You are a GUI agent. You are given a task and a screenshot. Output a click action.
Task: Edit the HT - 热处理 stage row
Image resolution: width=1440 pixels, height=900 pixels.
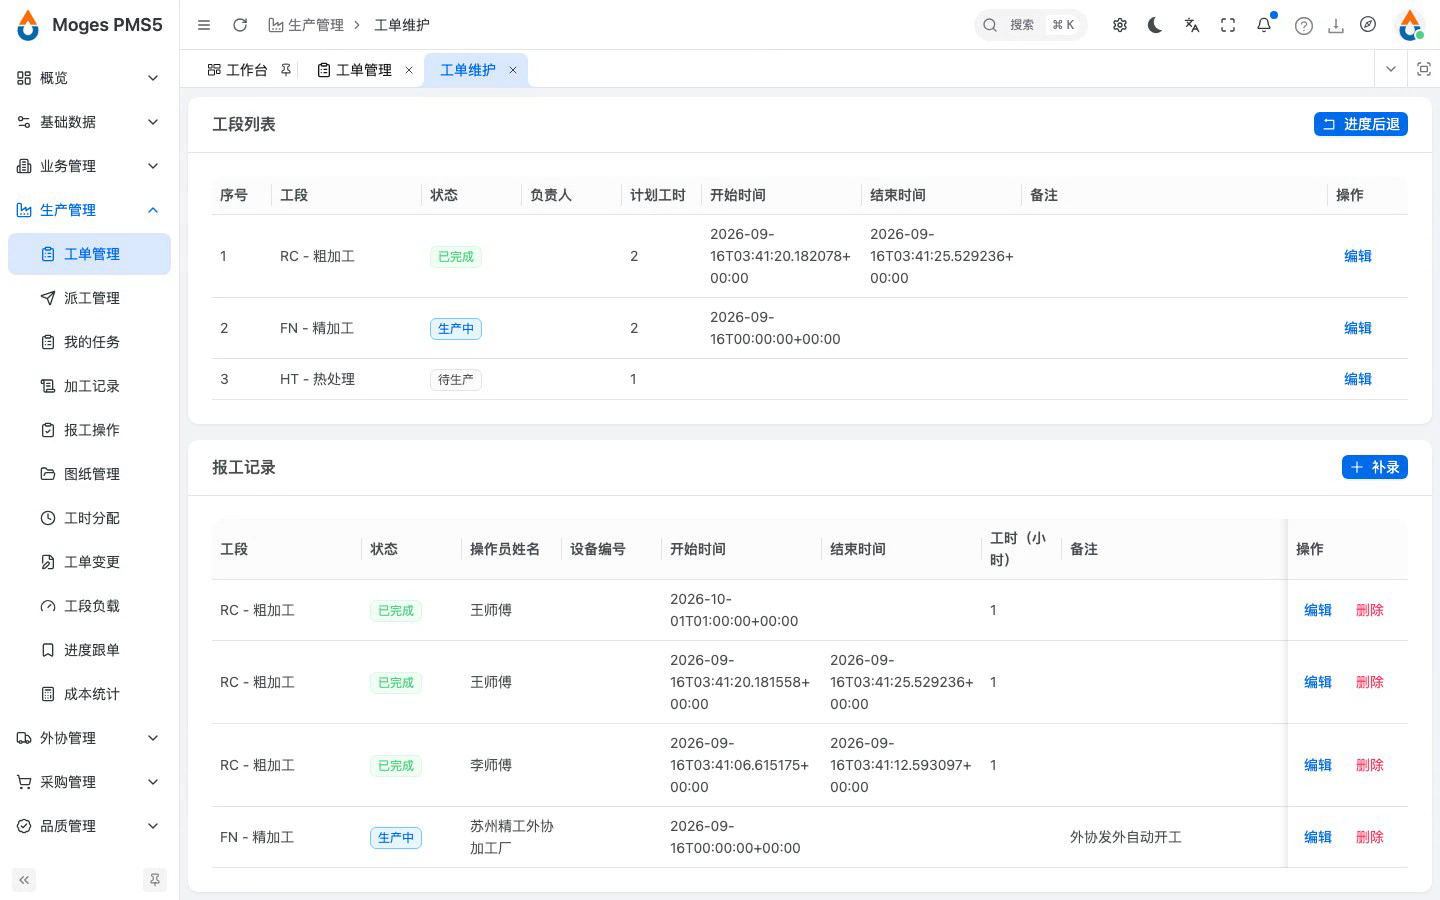(x=1358, y=379)
